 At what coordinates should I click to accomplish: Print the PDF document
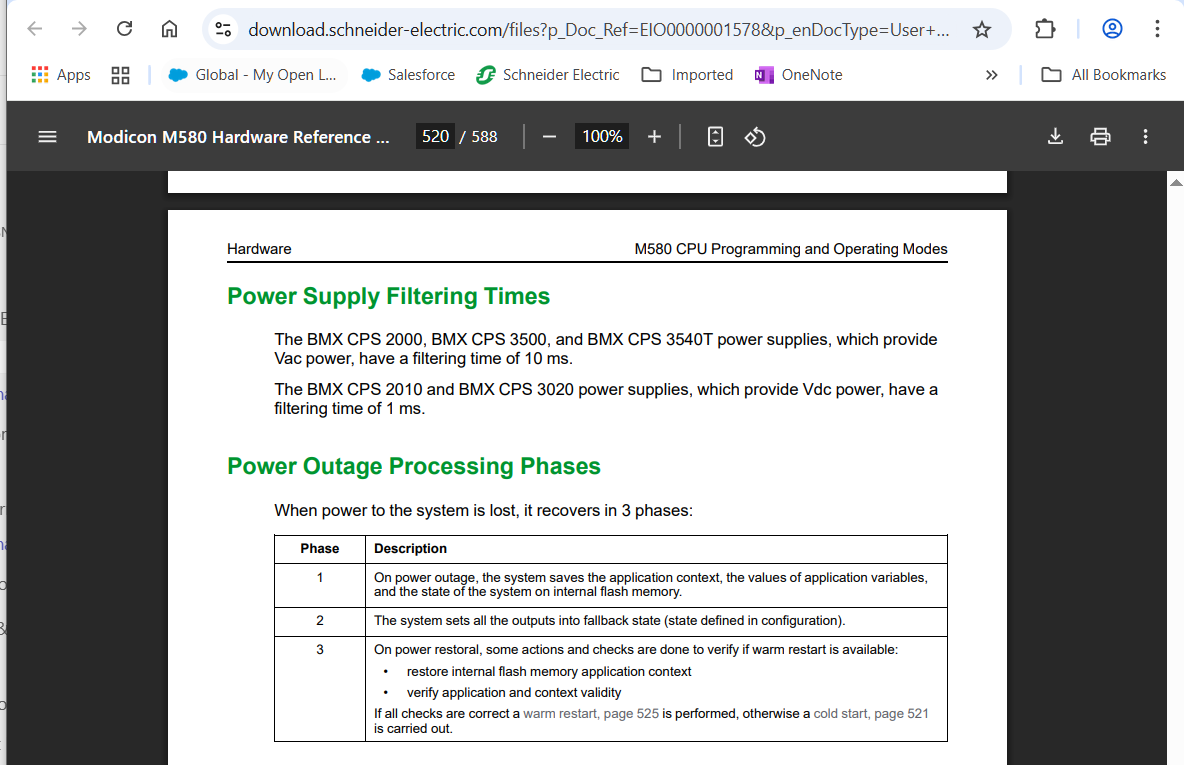(x=1100, y=137)
